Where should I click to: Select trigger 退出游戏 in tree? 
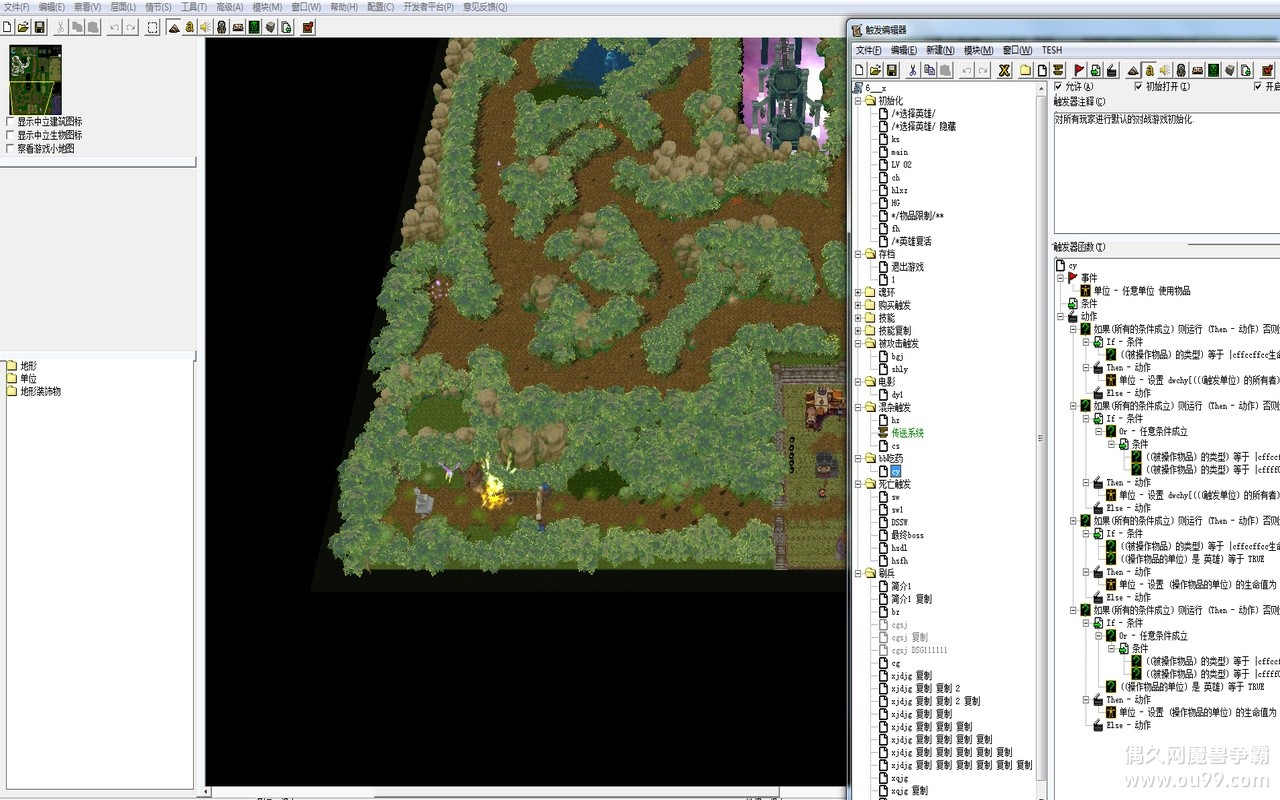tap(907, 267)
